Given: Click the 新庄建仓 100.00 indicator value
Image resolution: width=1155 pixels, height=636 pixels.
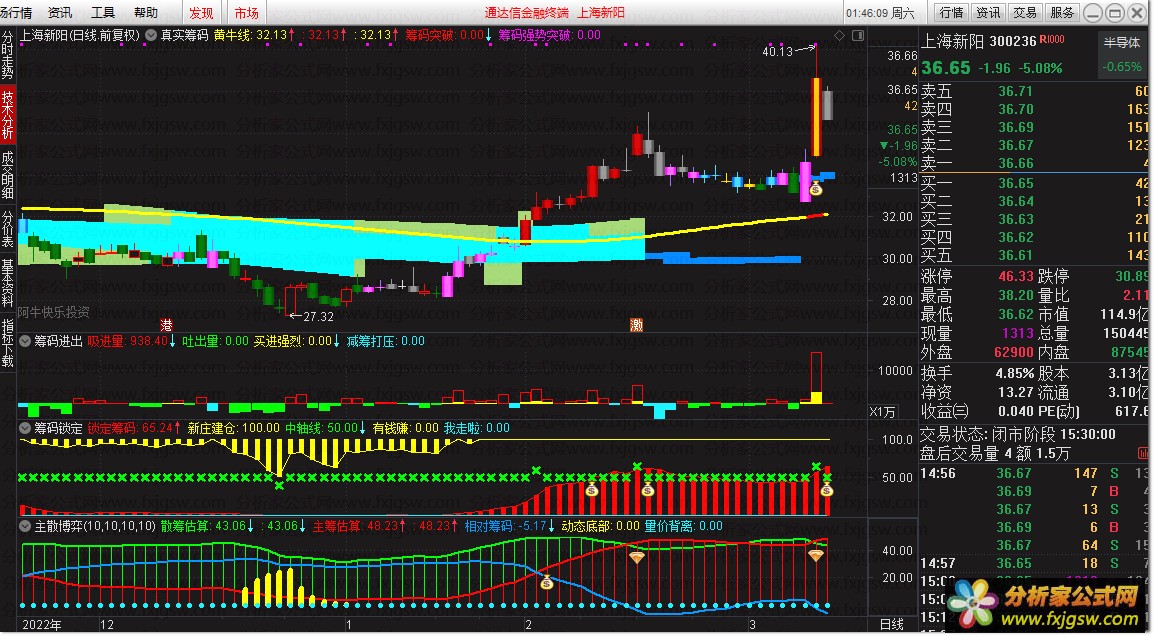Looking at the screenshot, I should (x=233, y=427).
